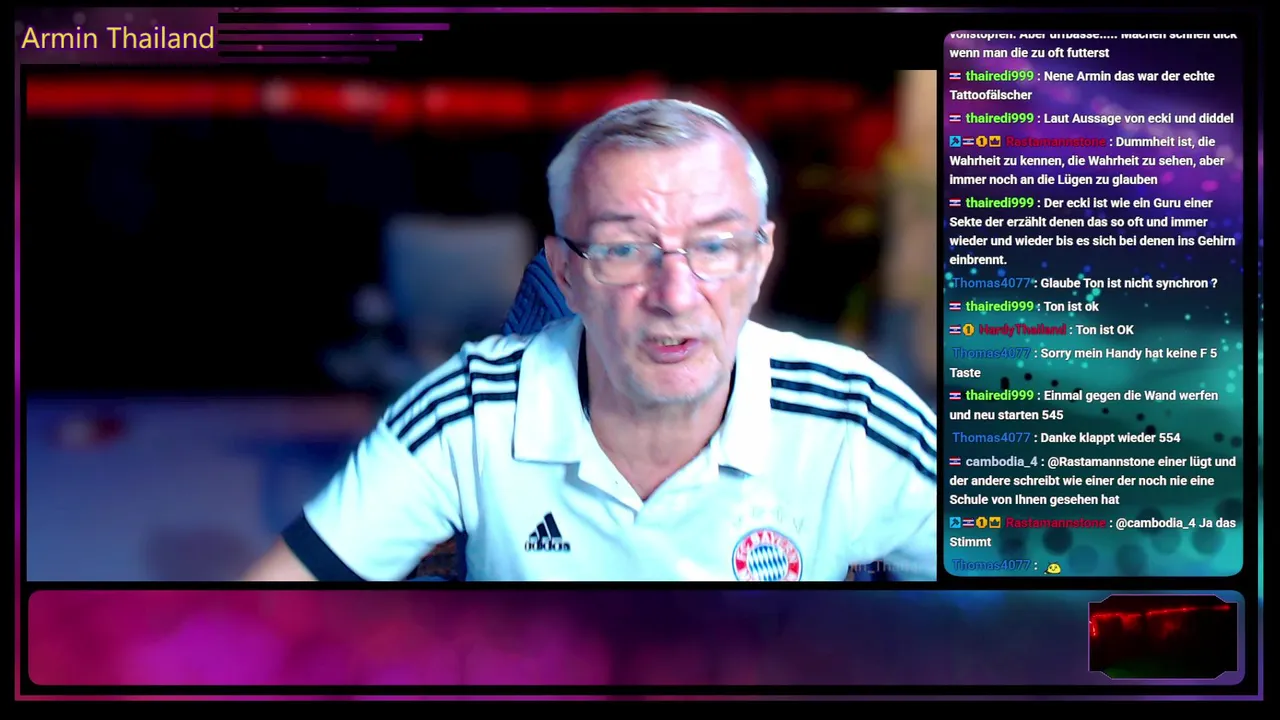Open username Thomas4077 on 'Glaube Ton ist nicht synchron'

tap(991, 283)
